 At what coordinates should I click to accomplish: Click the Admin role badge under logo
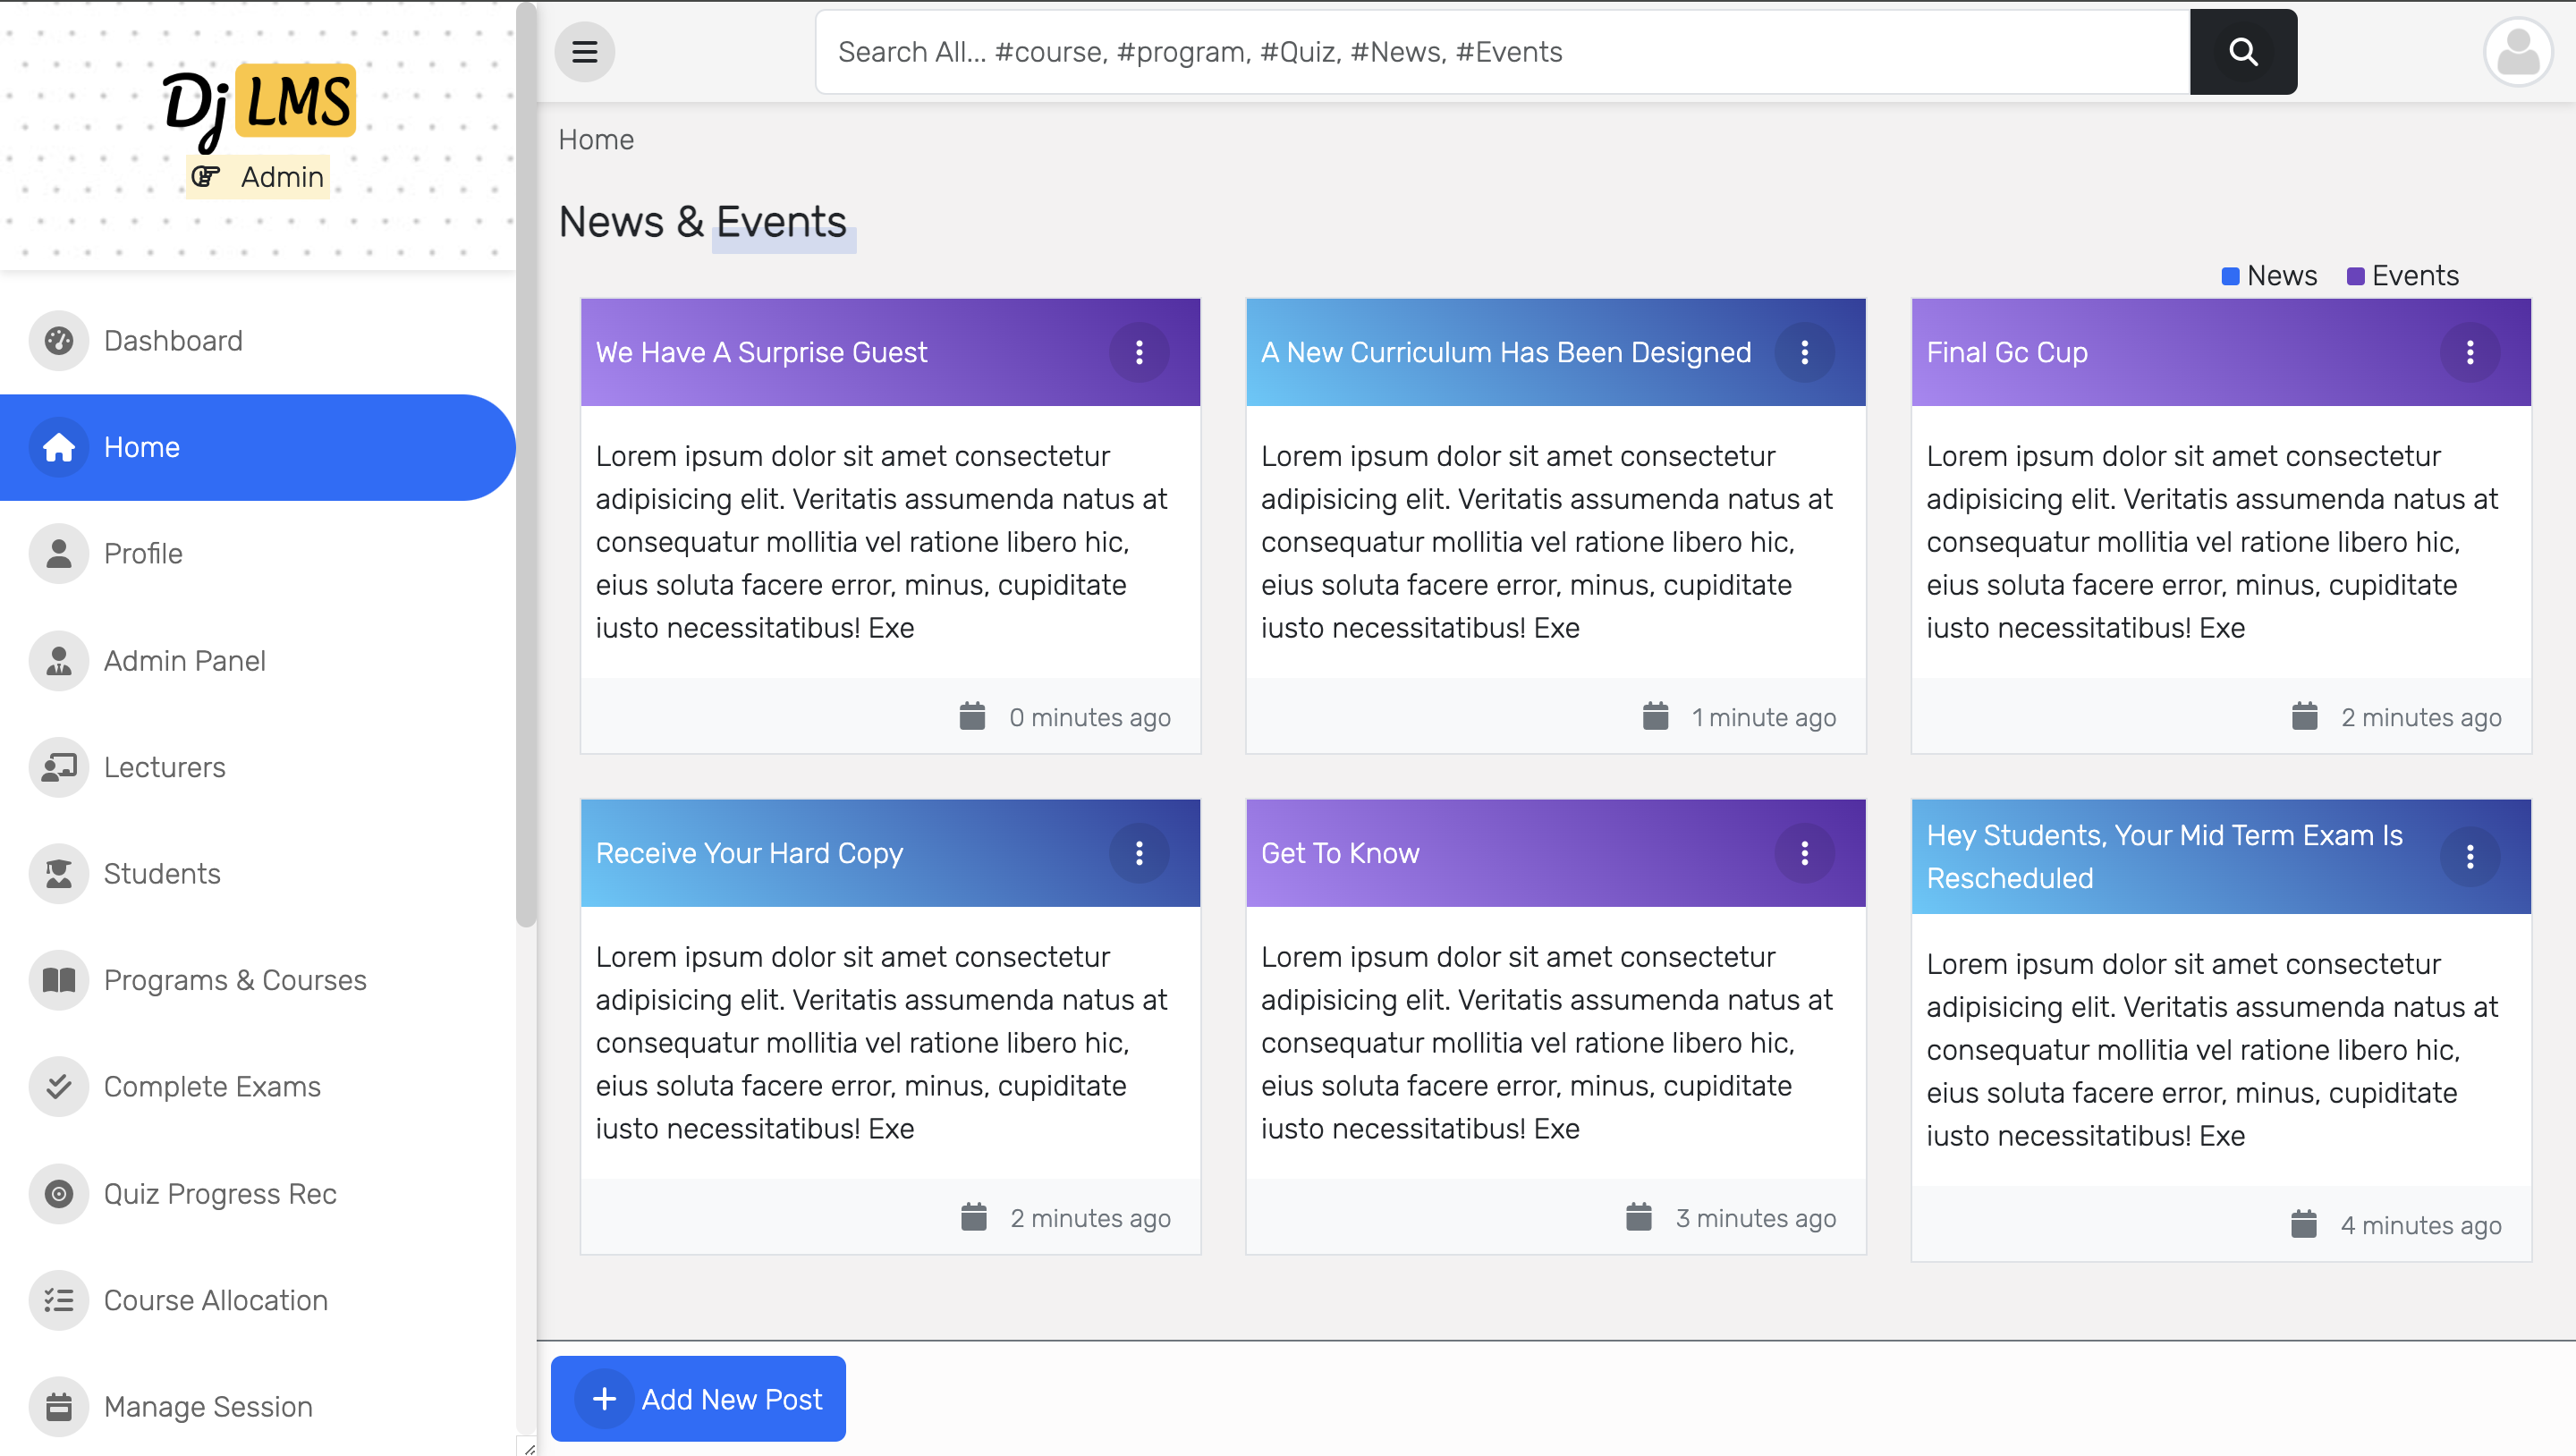(258, 177)
